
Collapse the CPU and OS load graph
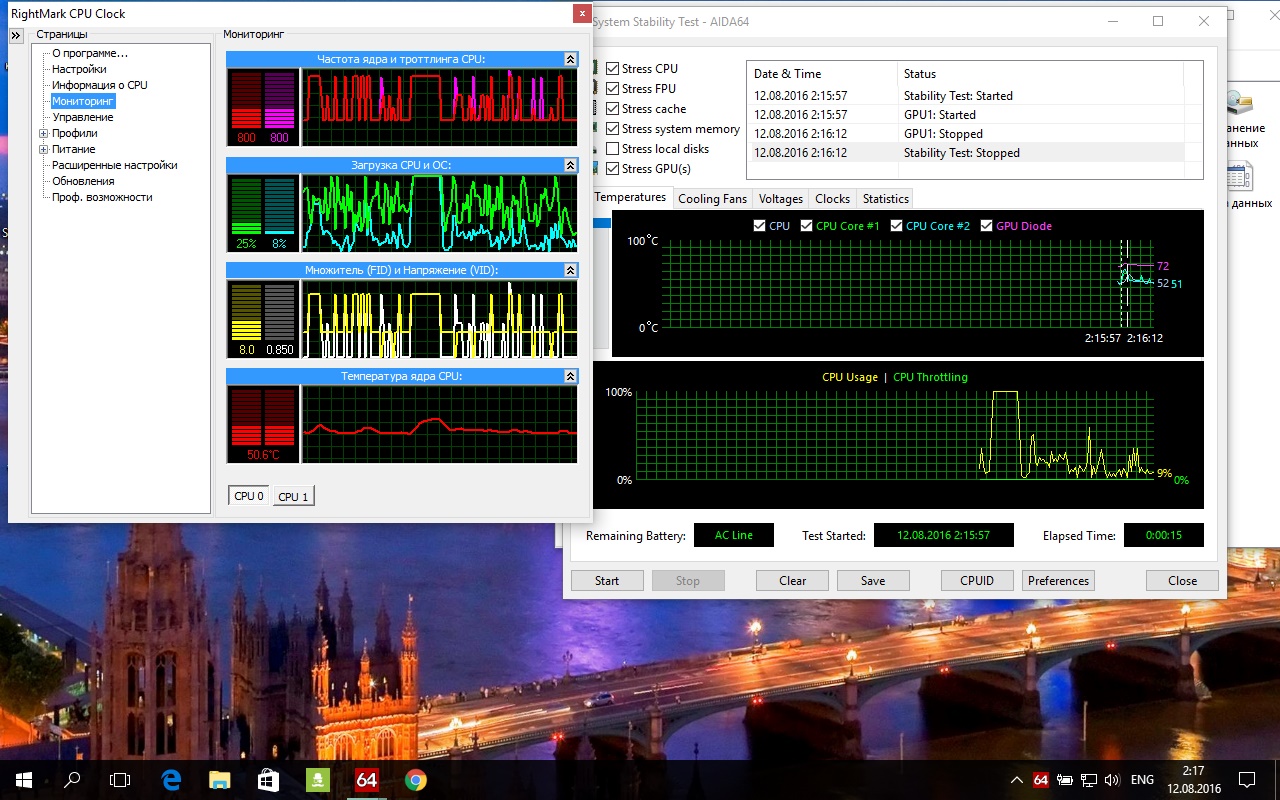click(570, 165)
